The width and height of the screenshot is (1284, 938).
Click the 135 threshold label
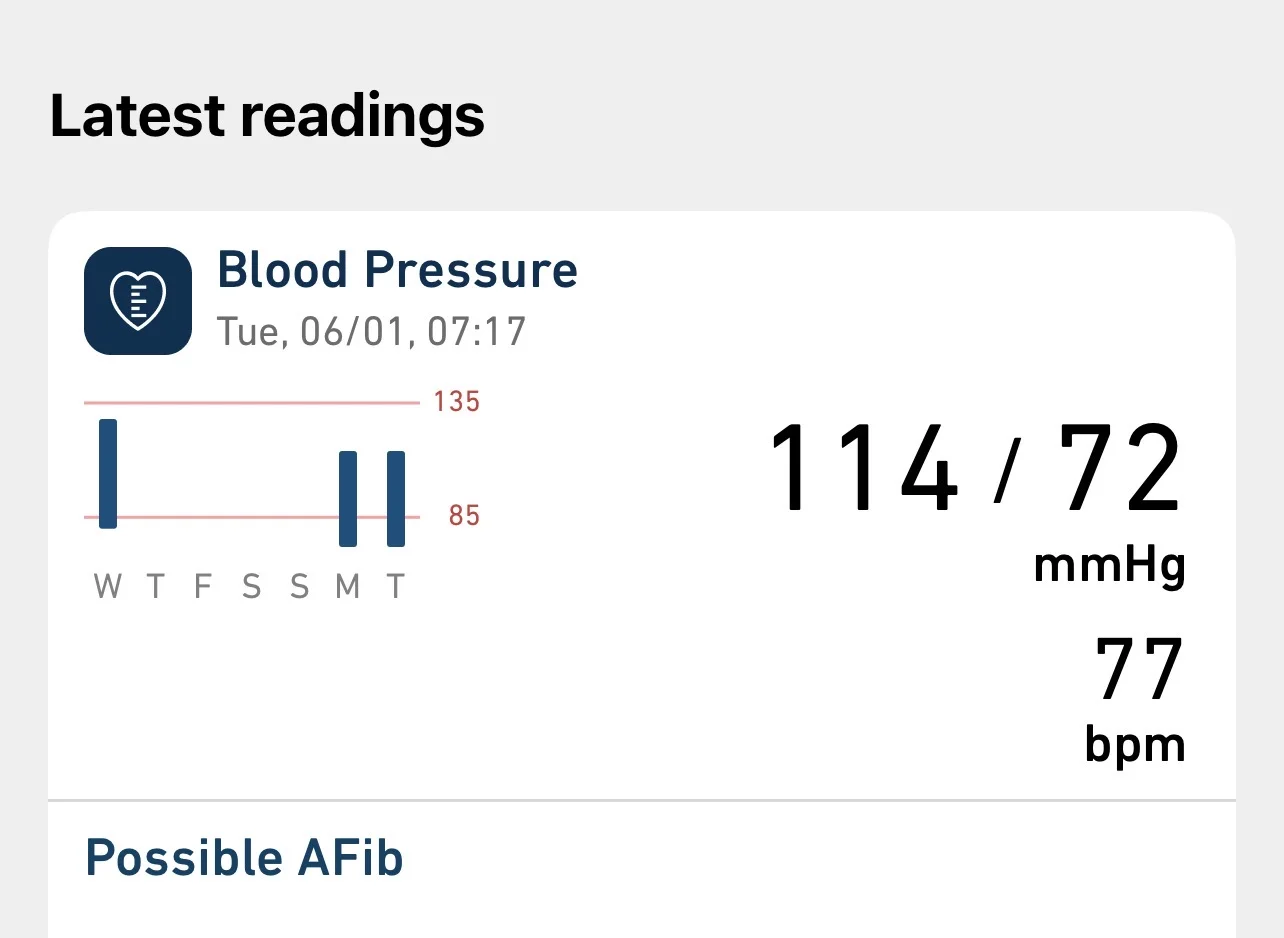click(456, 402)
